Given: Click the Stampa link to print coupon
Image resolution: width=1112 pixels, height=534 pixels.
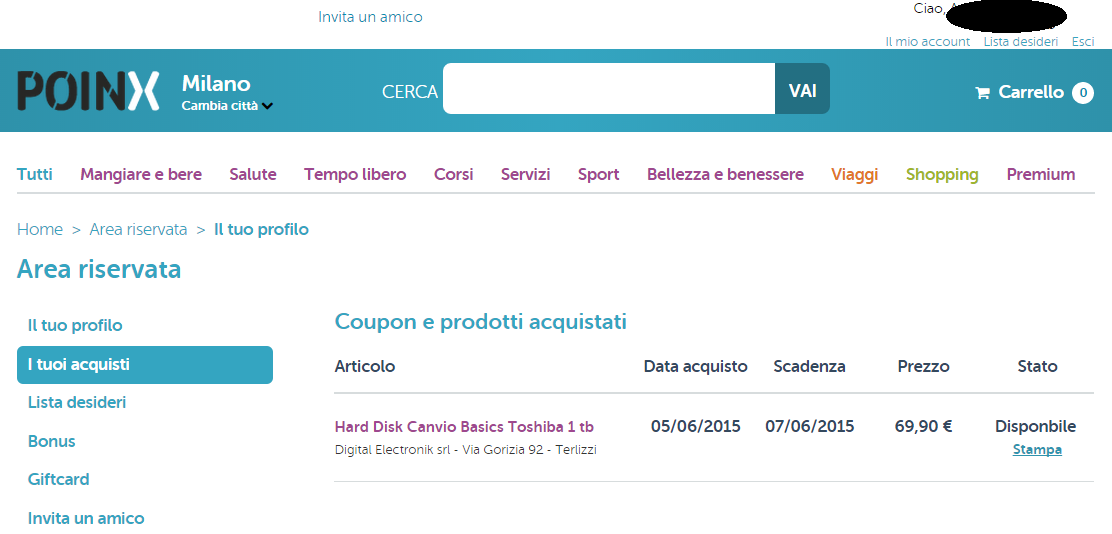Looking at the screenshot, I should [1037, 450].
